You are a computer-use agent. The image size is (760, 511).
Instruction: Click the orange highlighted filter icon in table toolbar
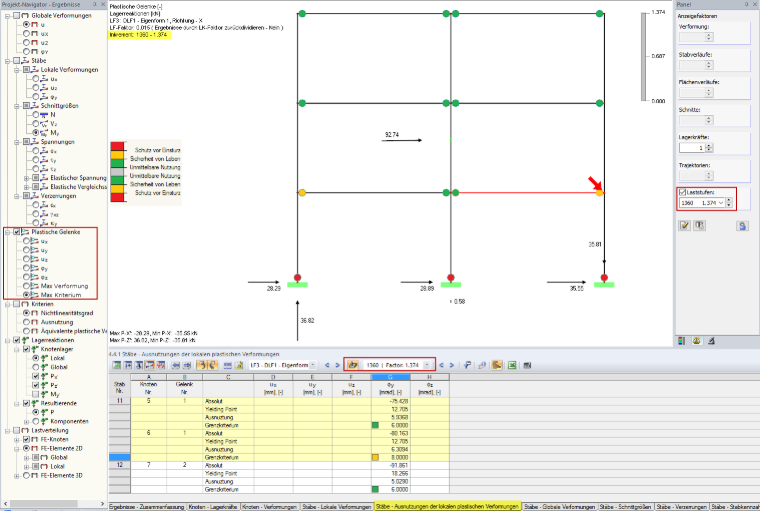click(x=202, y=365)
